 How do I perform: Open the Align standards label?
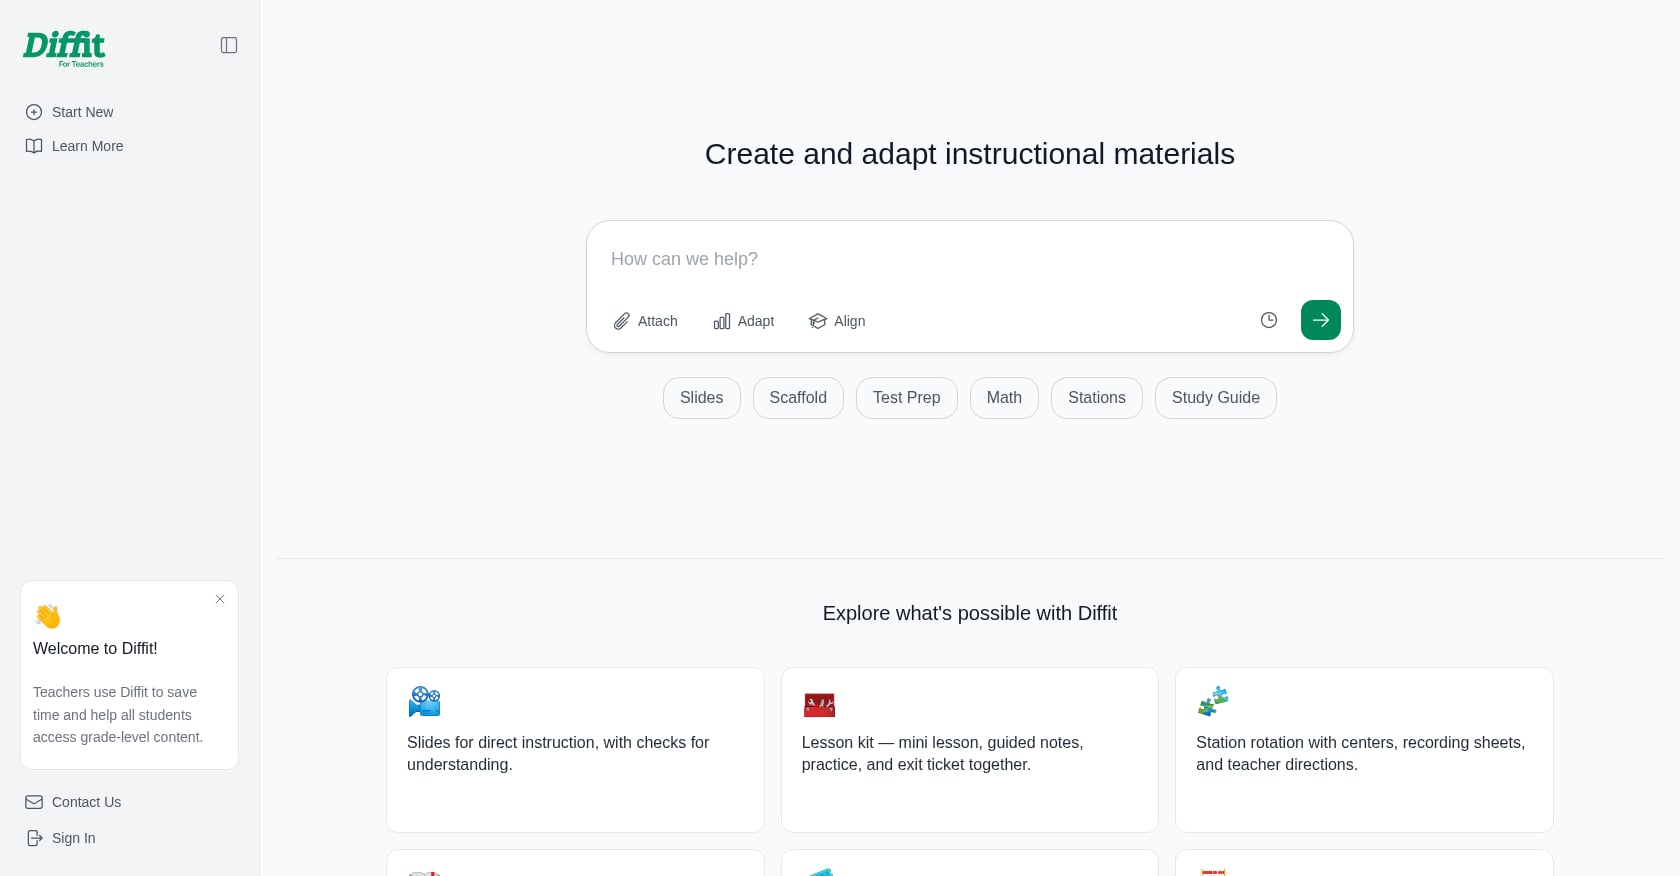point(850,321)
